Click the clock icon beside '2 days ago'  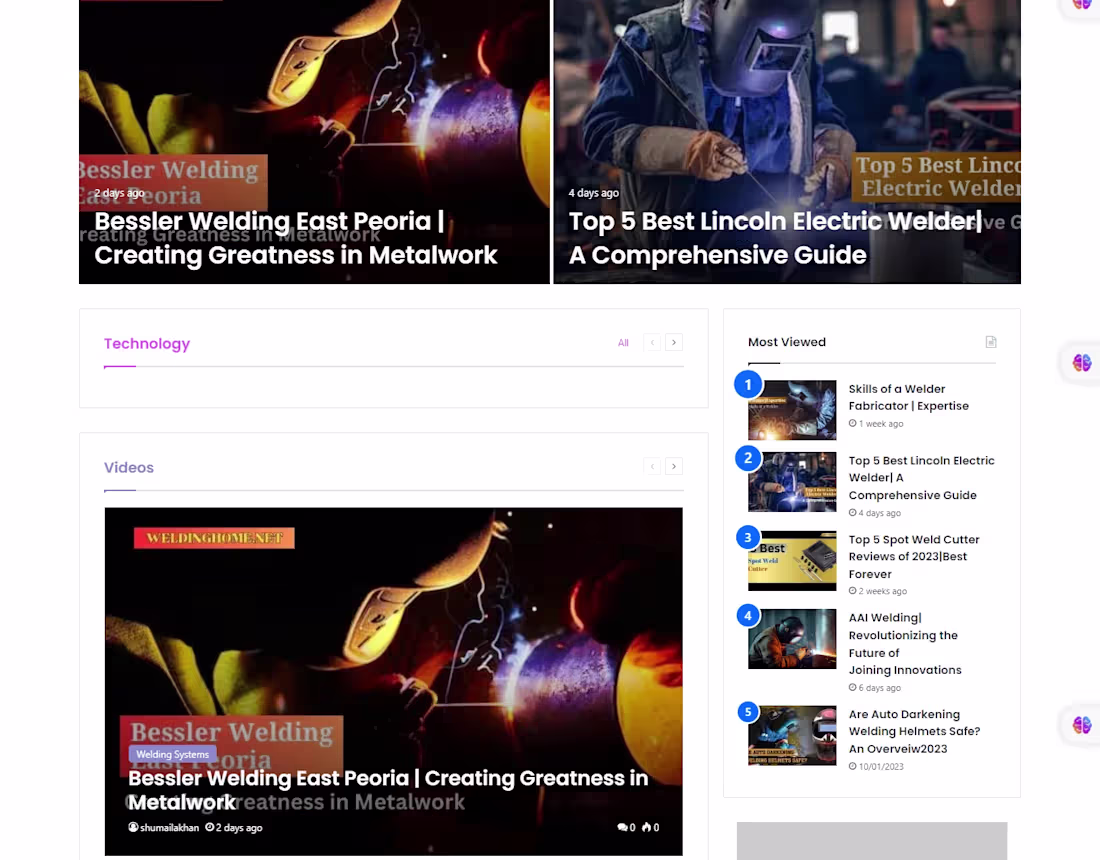click(x=207, y=827)
